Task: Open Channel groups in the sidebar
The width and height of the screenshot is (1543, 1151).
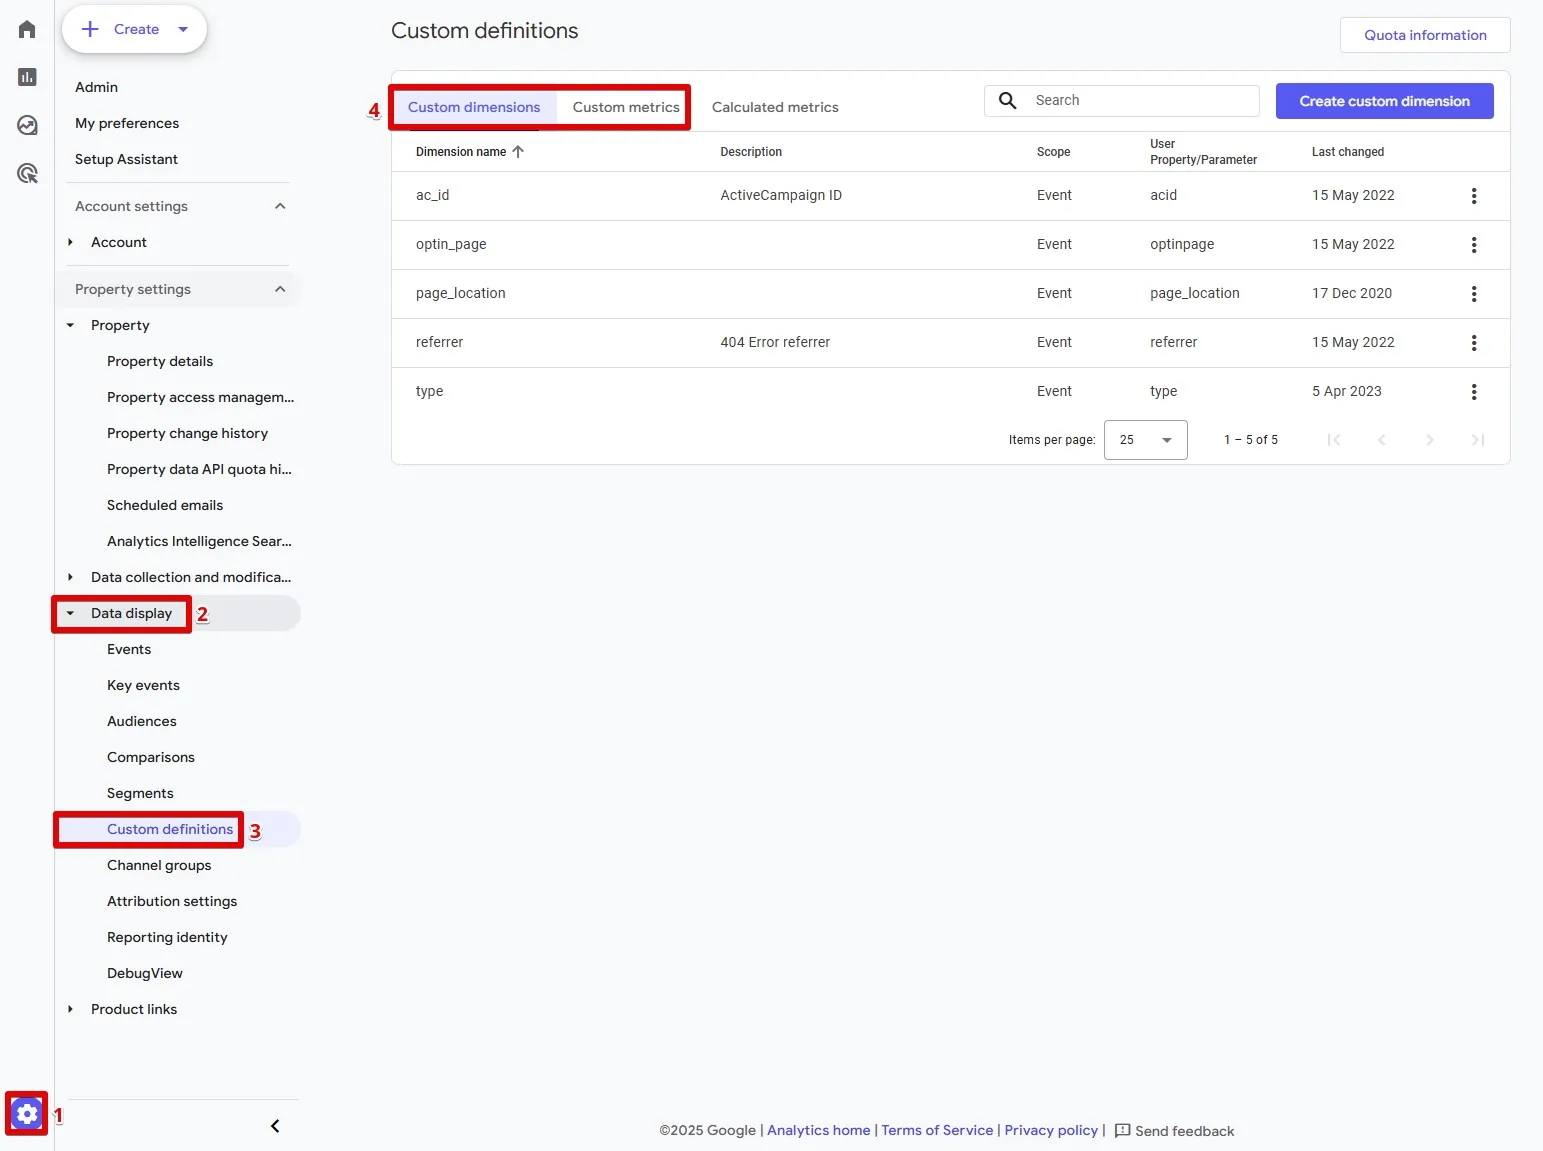Action: [x=159, y=865]
